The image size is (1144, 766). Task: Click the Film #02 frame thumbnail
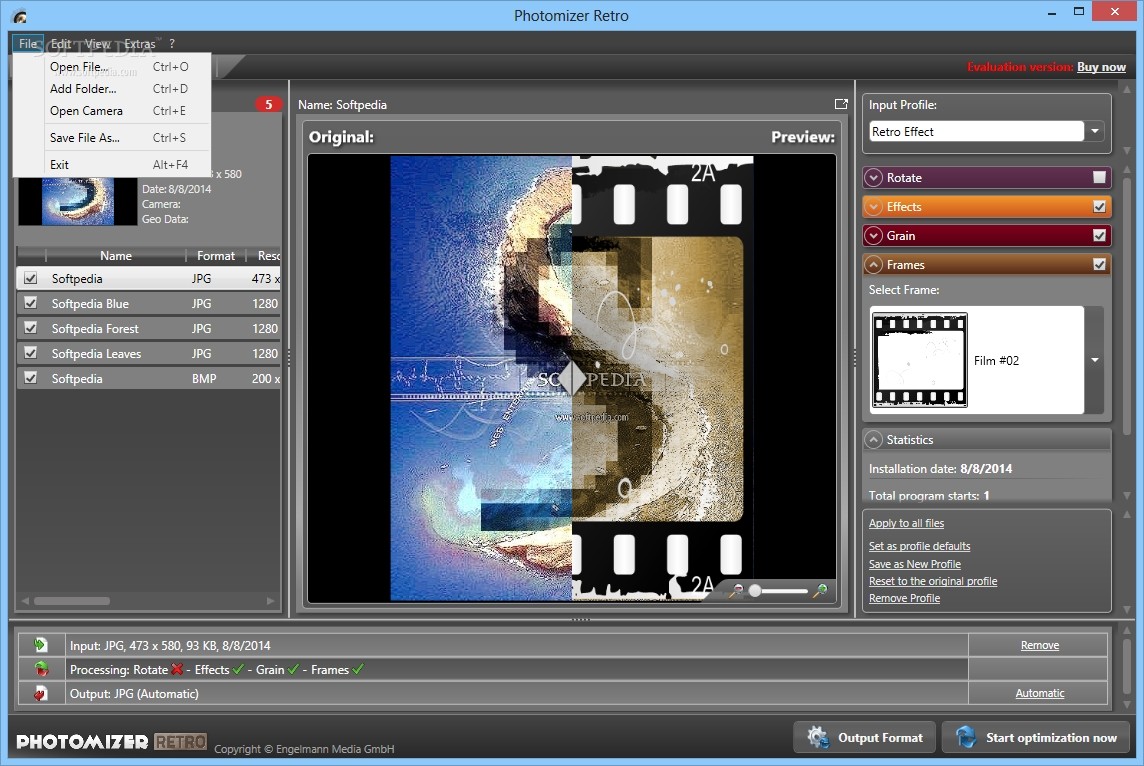point(919,360)
